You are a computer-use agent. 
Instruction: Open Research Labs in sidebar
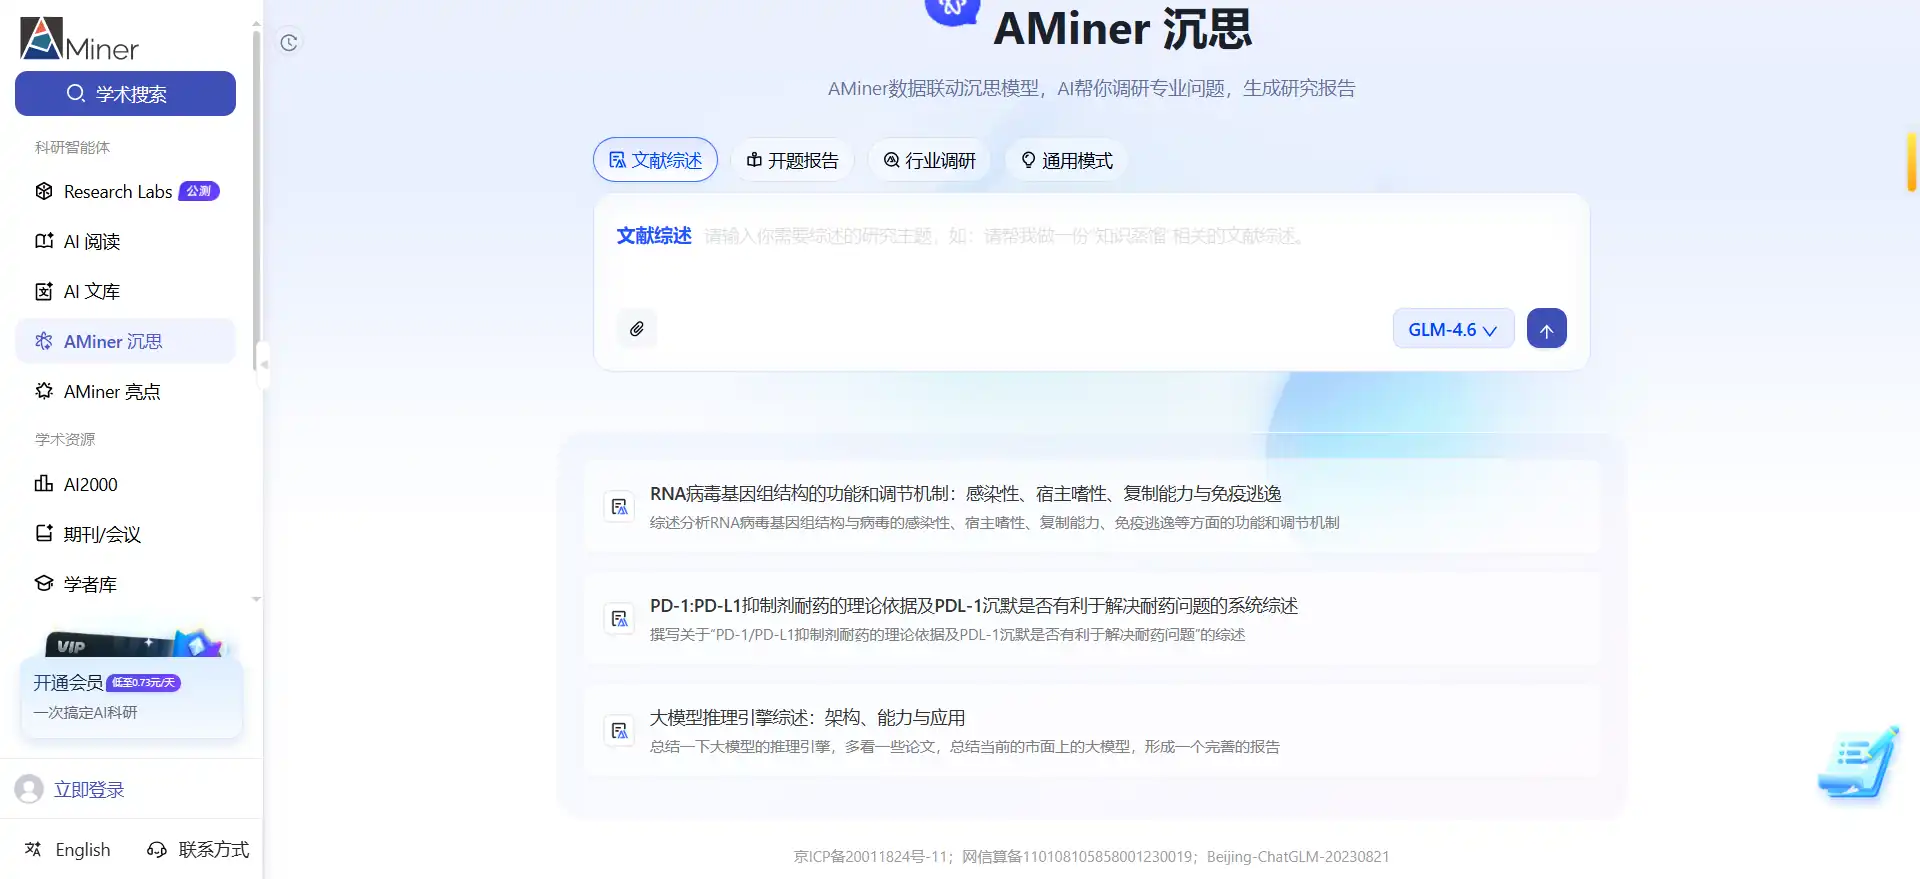point(126,191)
